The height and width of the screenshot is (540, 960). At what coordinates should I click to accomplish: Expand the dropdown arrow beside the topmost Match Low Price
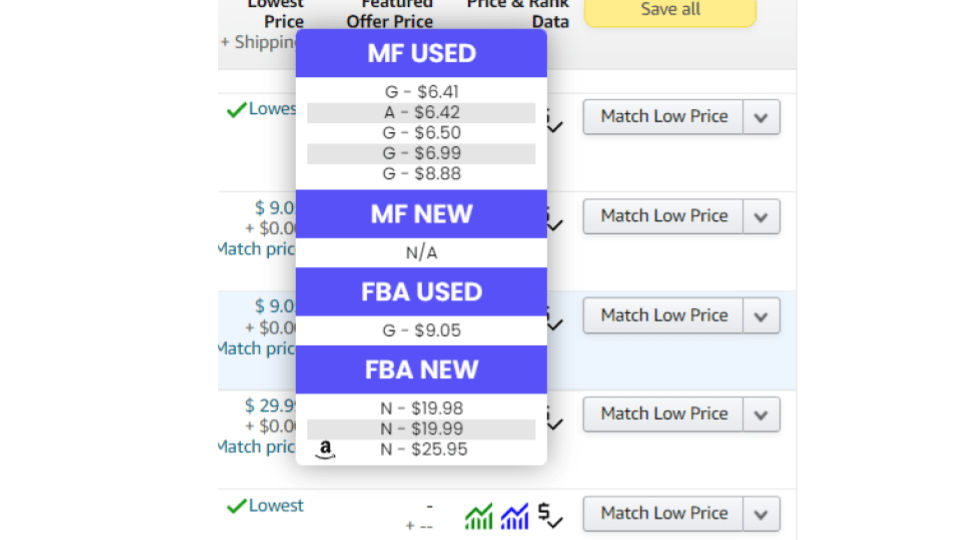pos(761,117)
